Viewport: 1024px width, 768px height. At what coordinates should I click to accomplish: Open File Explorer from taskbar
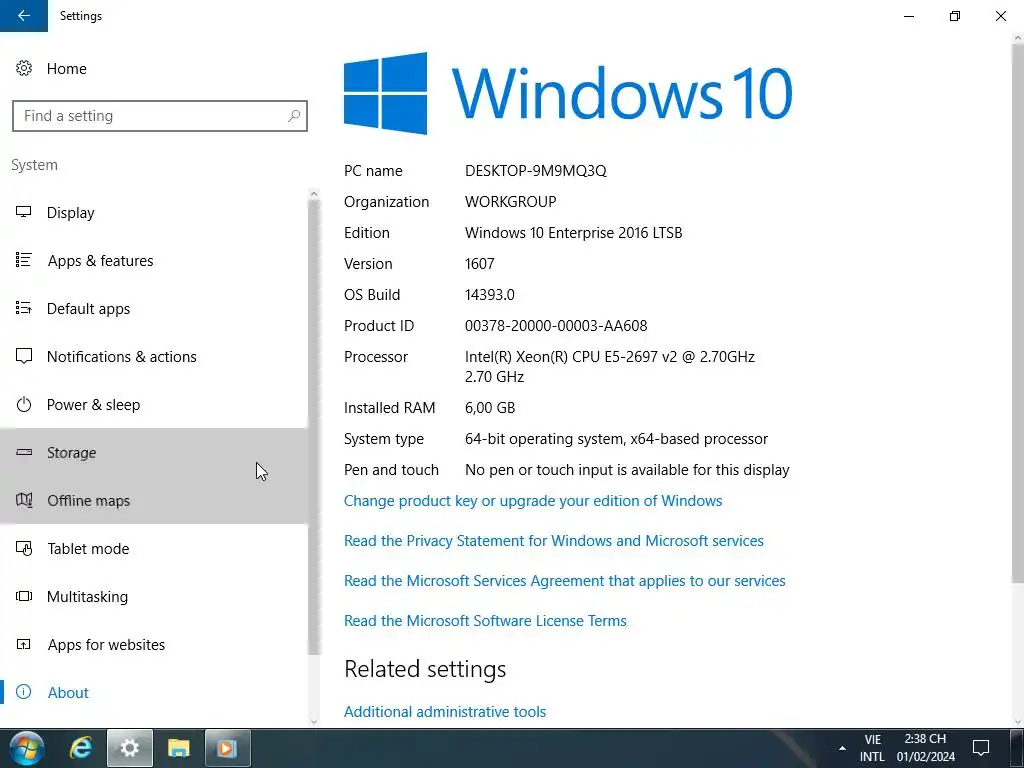(x=178, y=748)
